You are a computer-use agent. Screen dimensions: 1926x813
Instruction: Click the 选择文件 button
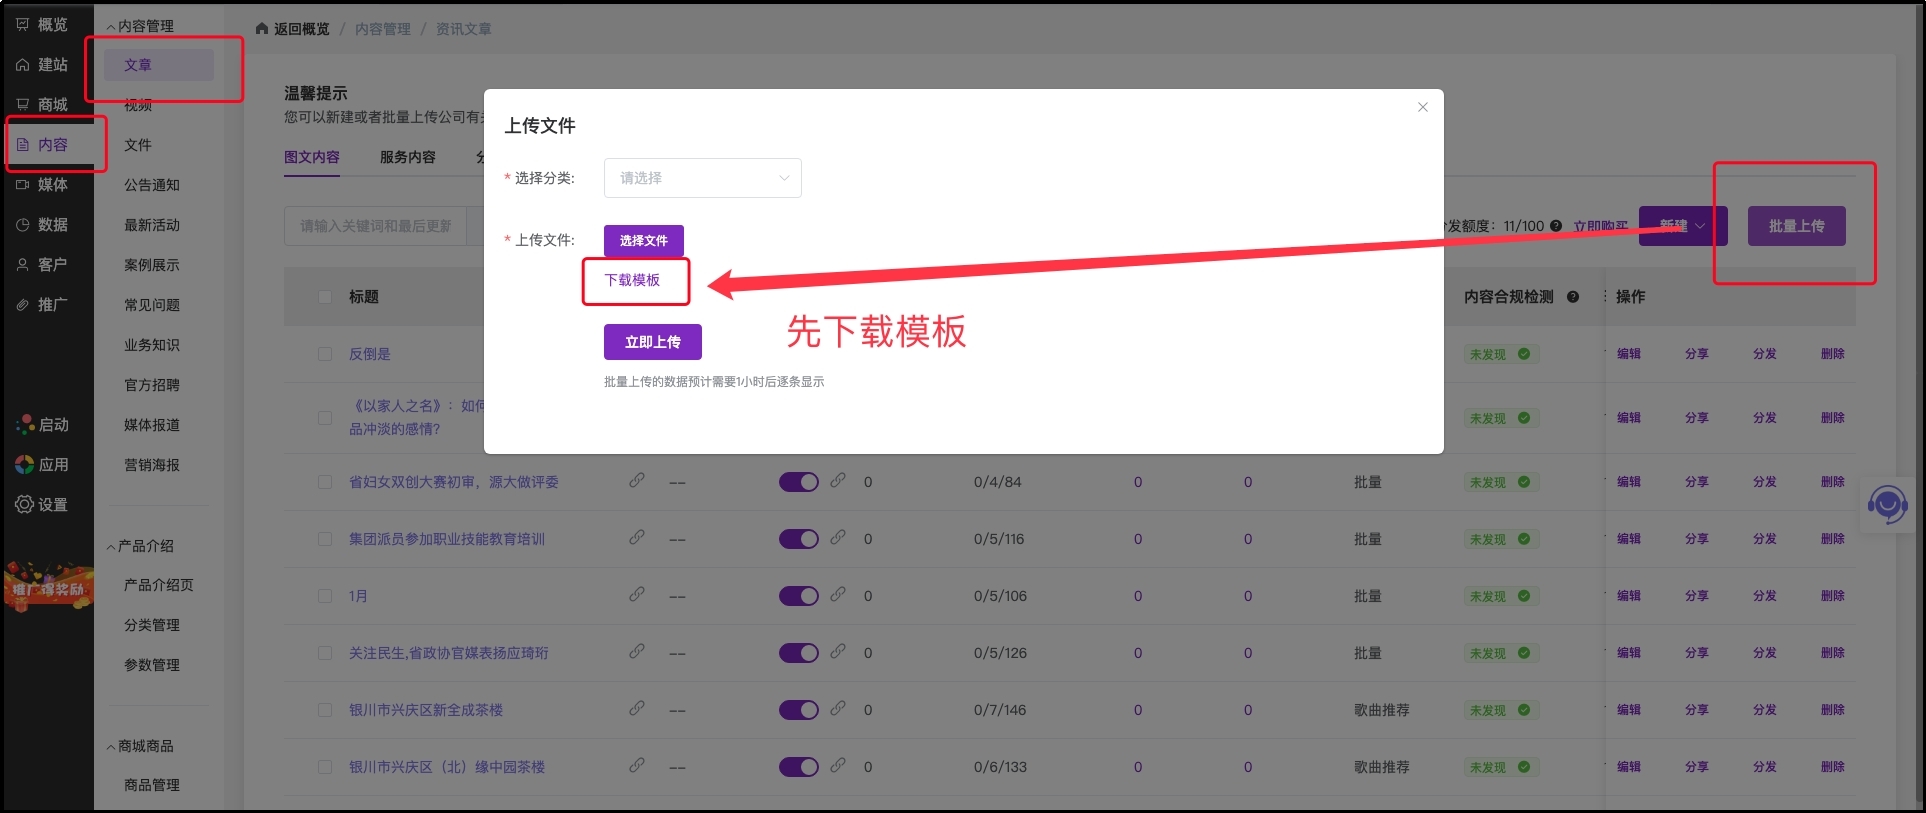tap(644, 241)
